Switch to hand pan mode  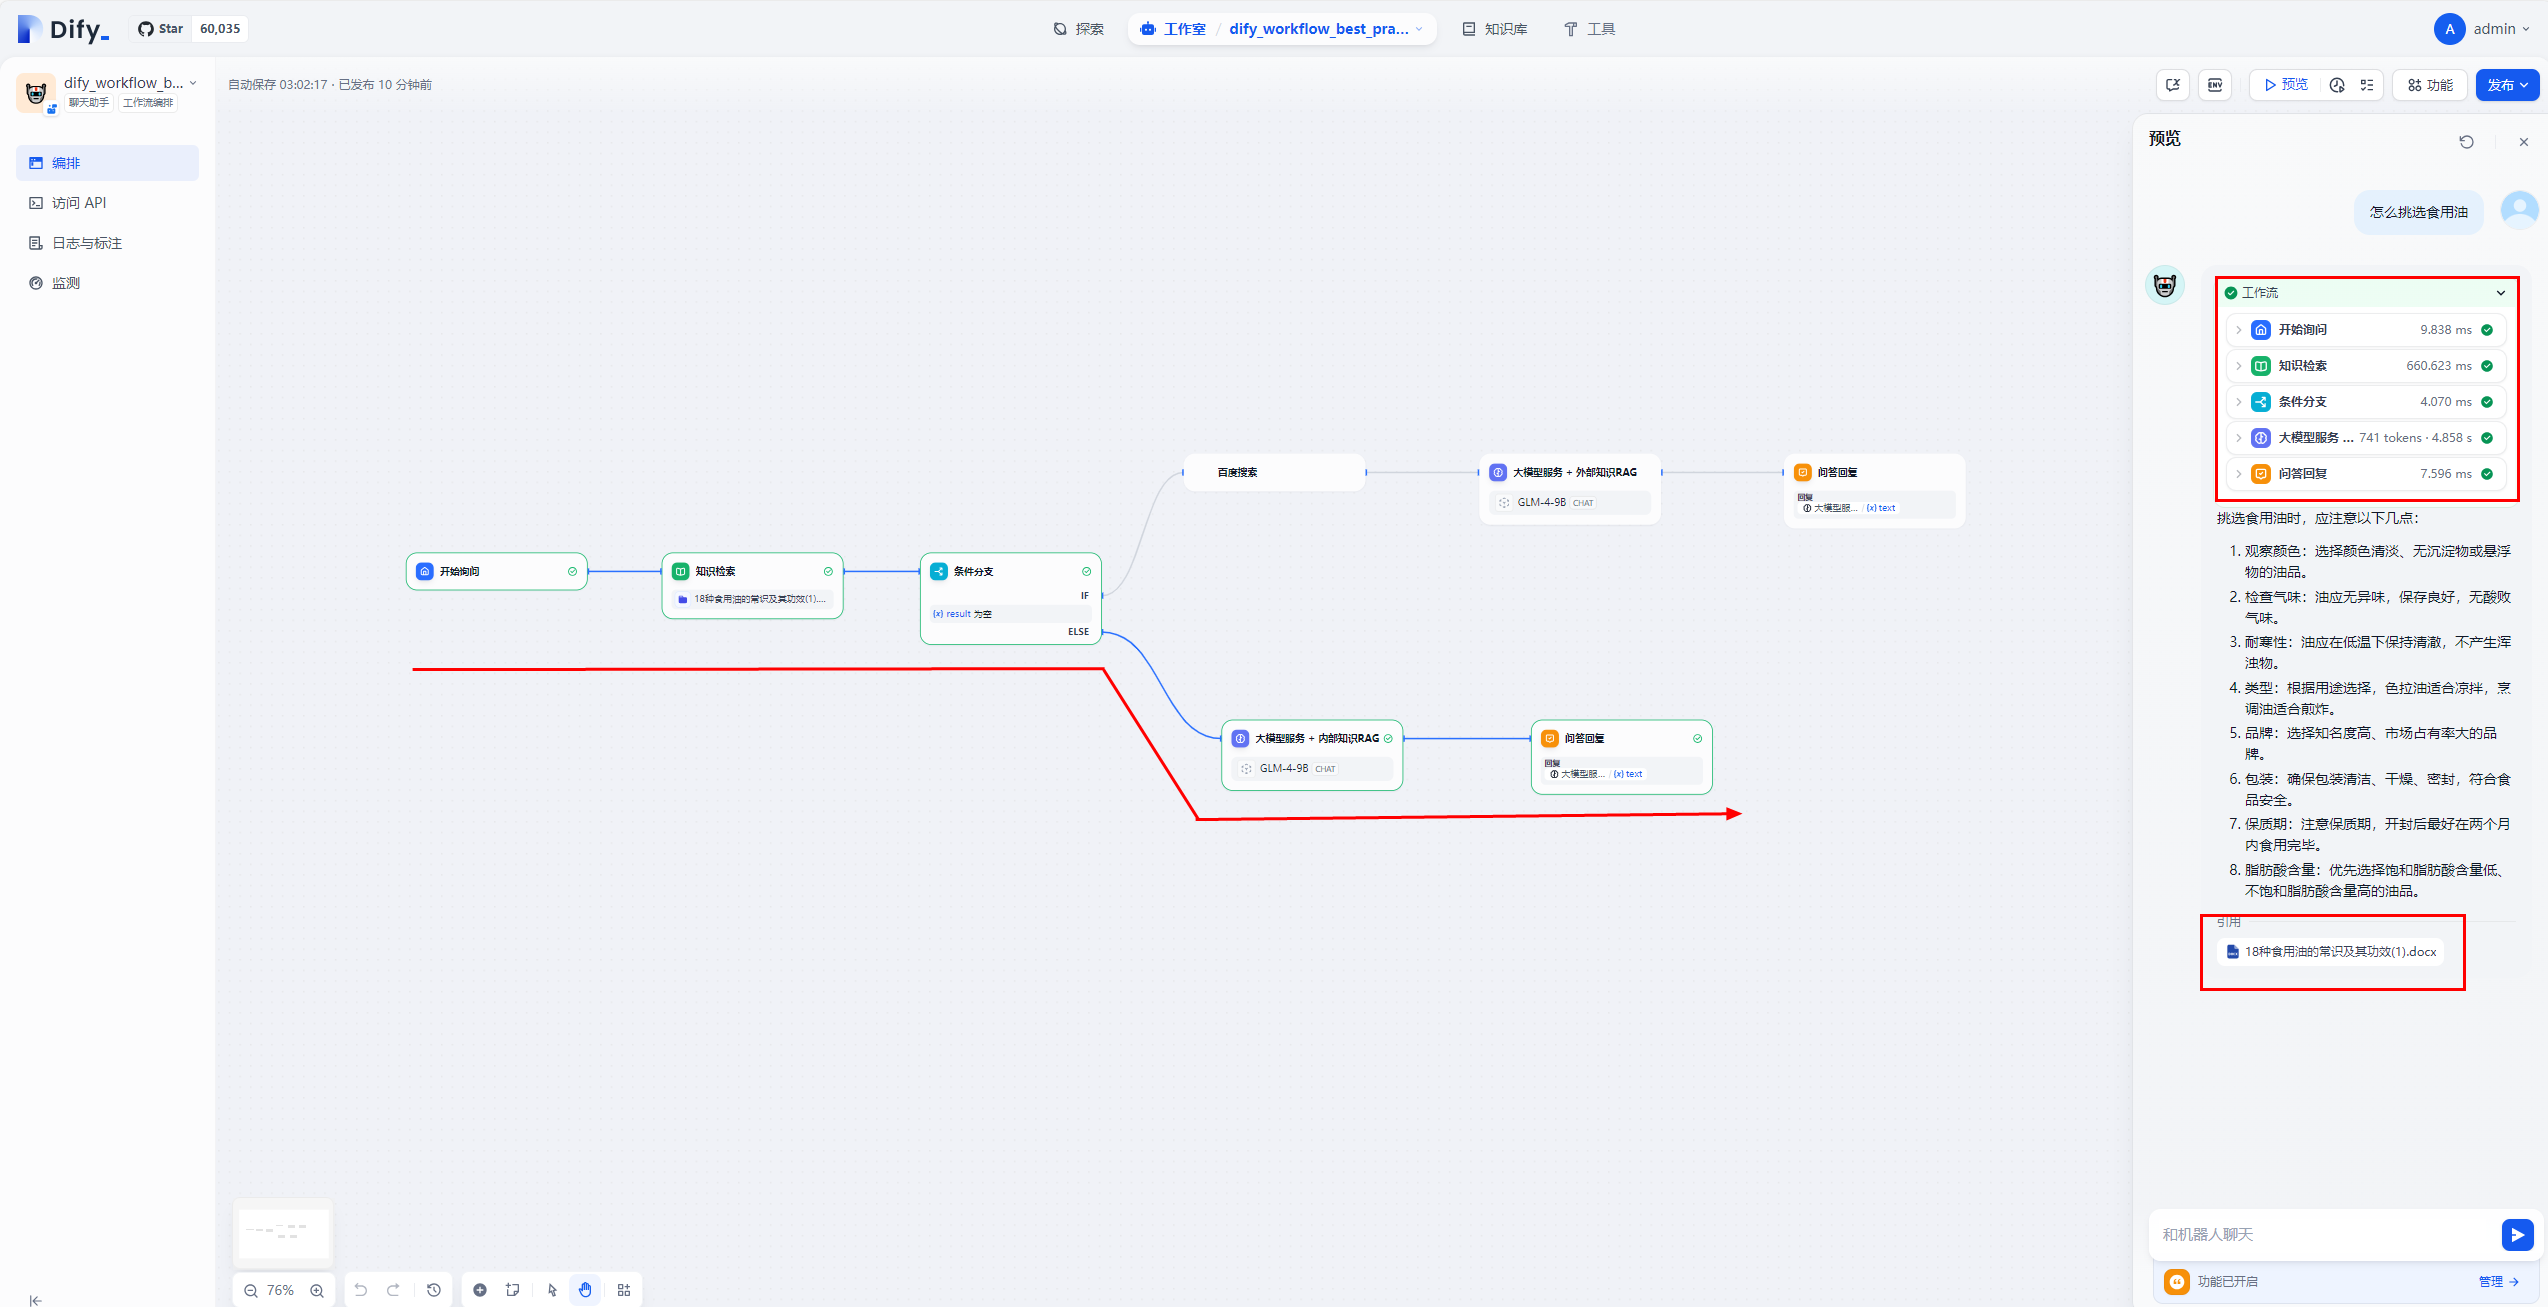coord(585,1290)
